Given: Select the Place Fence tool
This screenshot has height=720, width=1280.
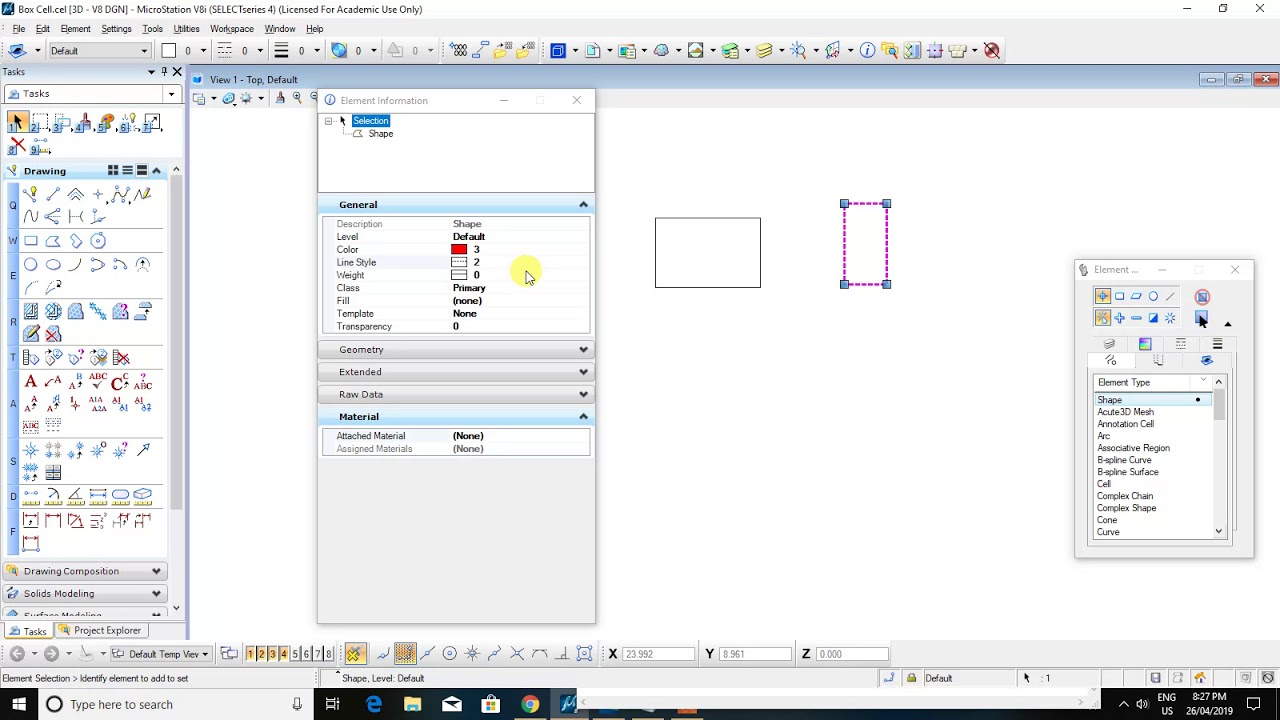Looking at the screenshot, I should [x=41, y=123].
